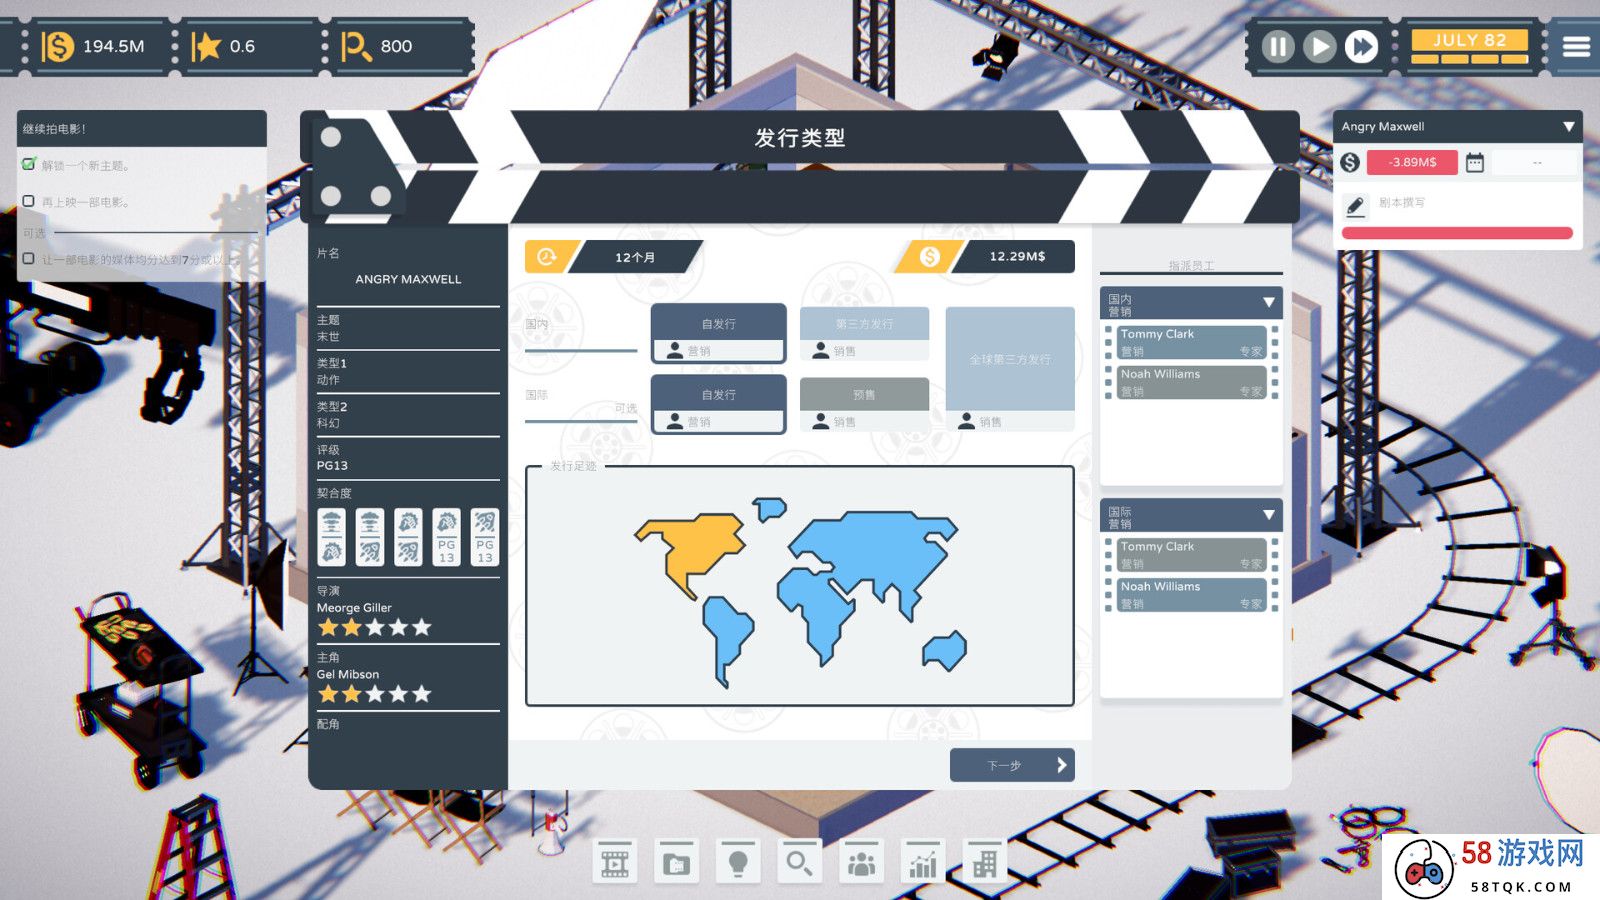Click the red script writing progress bar
The image size is (1600, 900).
1457,233
